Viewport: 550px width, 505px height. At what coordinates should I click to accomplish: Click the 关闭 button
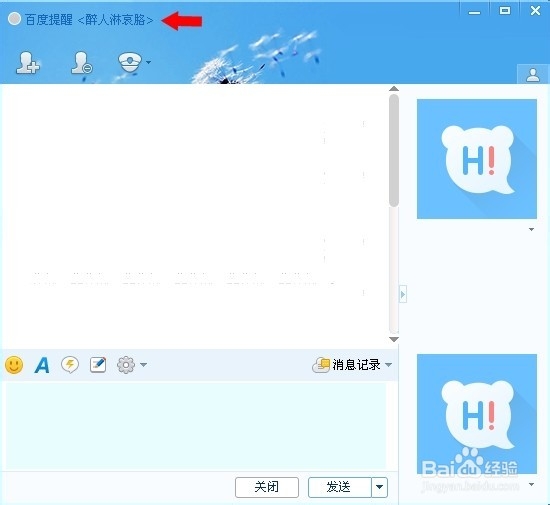pyautogui.click(x=267, y=487)
